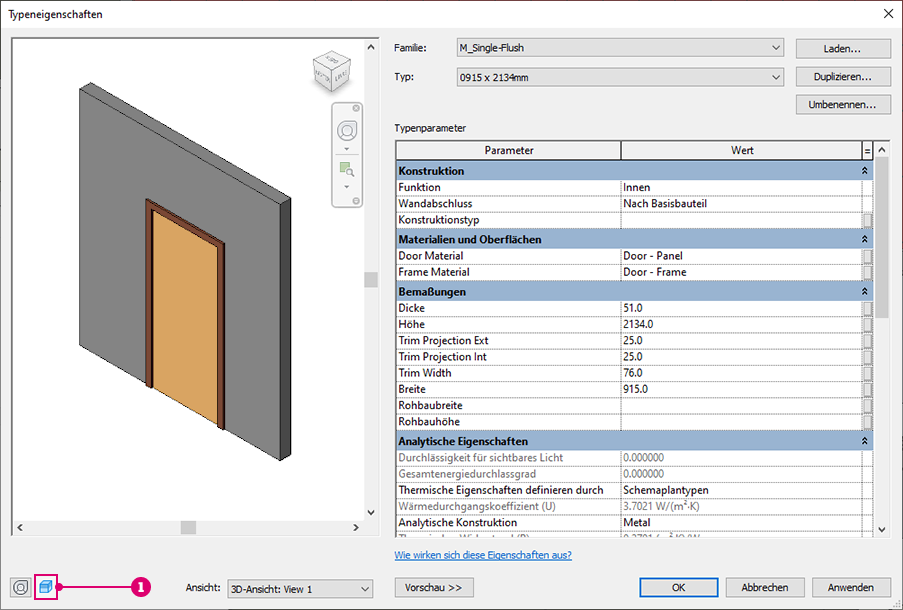Select the Analytische Konstruktion value Metal
The image size is (903, 610).
[x=741, y=522]
